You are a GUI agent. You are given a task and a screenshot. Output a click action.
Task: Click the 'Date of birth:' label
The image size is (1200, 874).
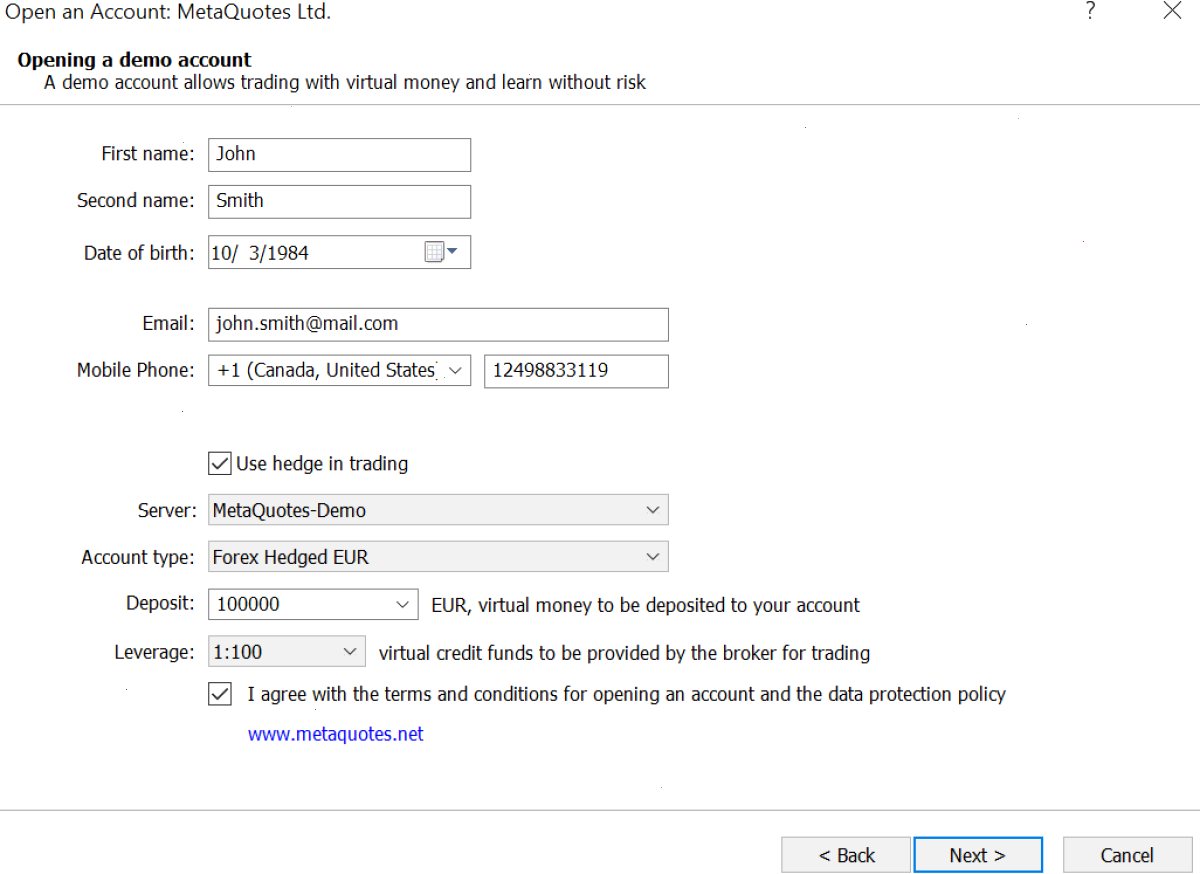pos(140,253)
